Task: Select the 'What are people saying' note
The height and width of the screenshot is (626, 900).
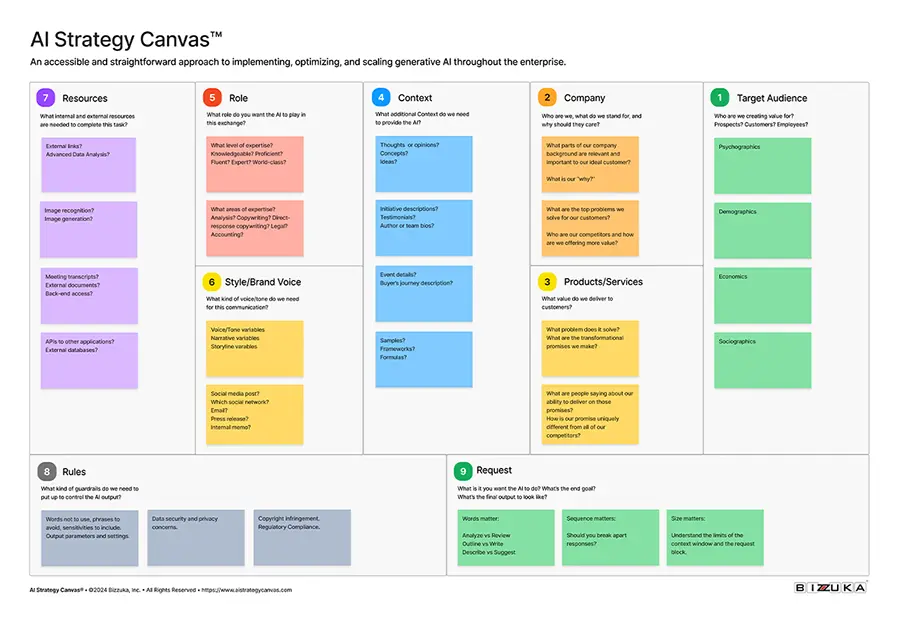Action: 590,415
